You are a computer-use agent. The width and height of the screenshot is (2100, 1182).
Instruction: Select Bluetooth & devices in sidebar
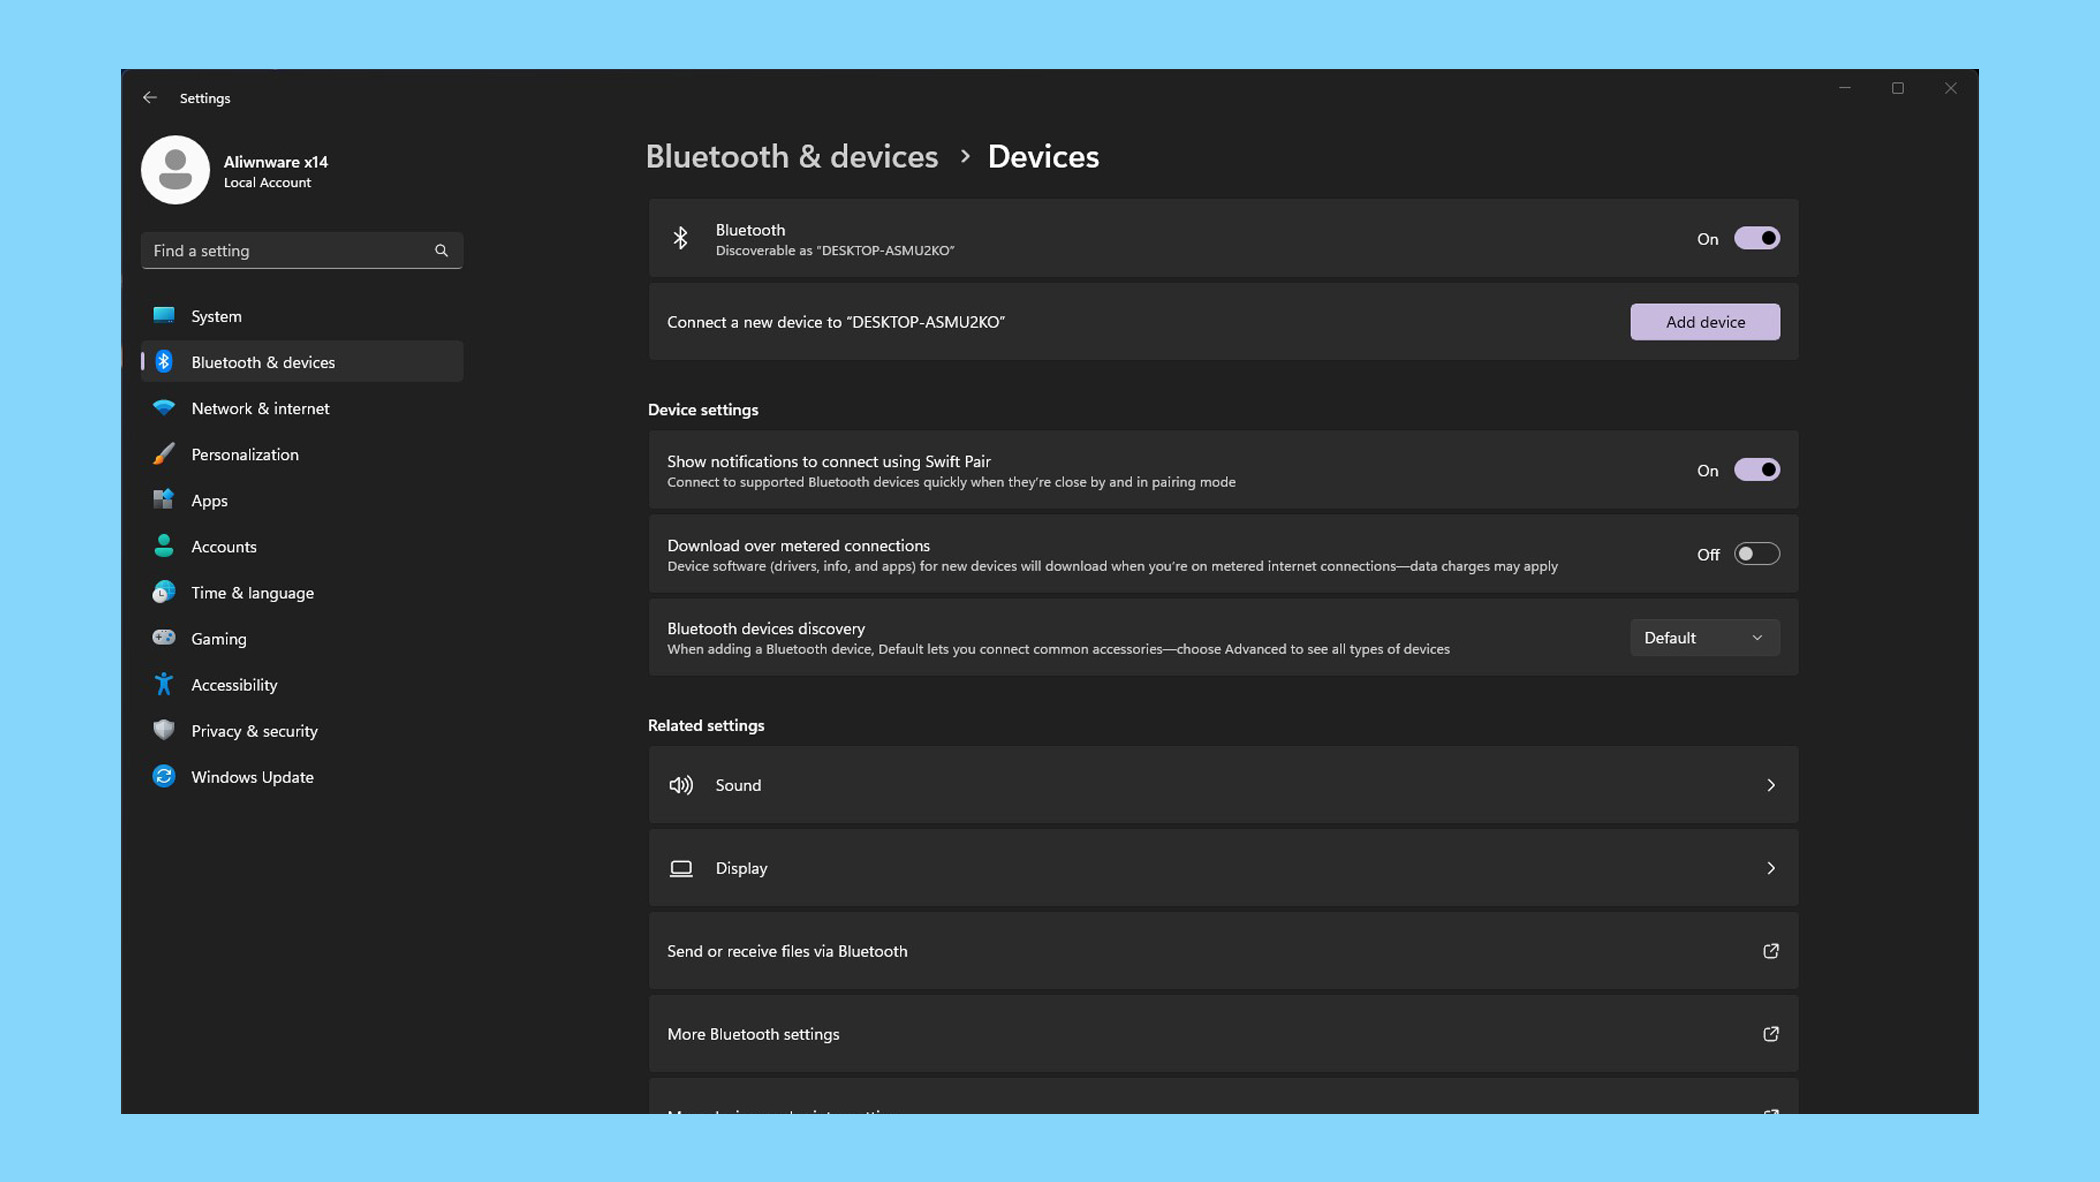tap(302, 362)
